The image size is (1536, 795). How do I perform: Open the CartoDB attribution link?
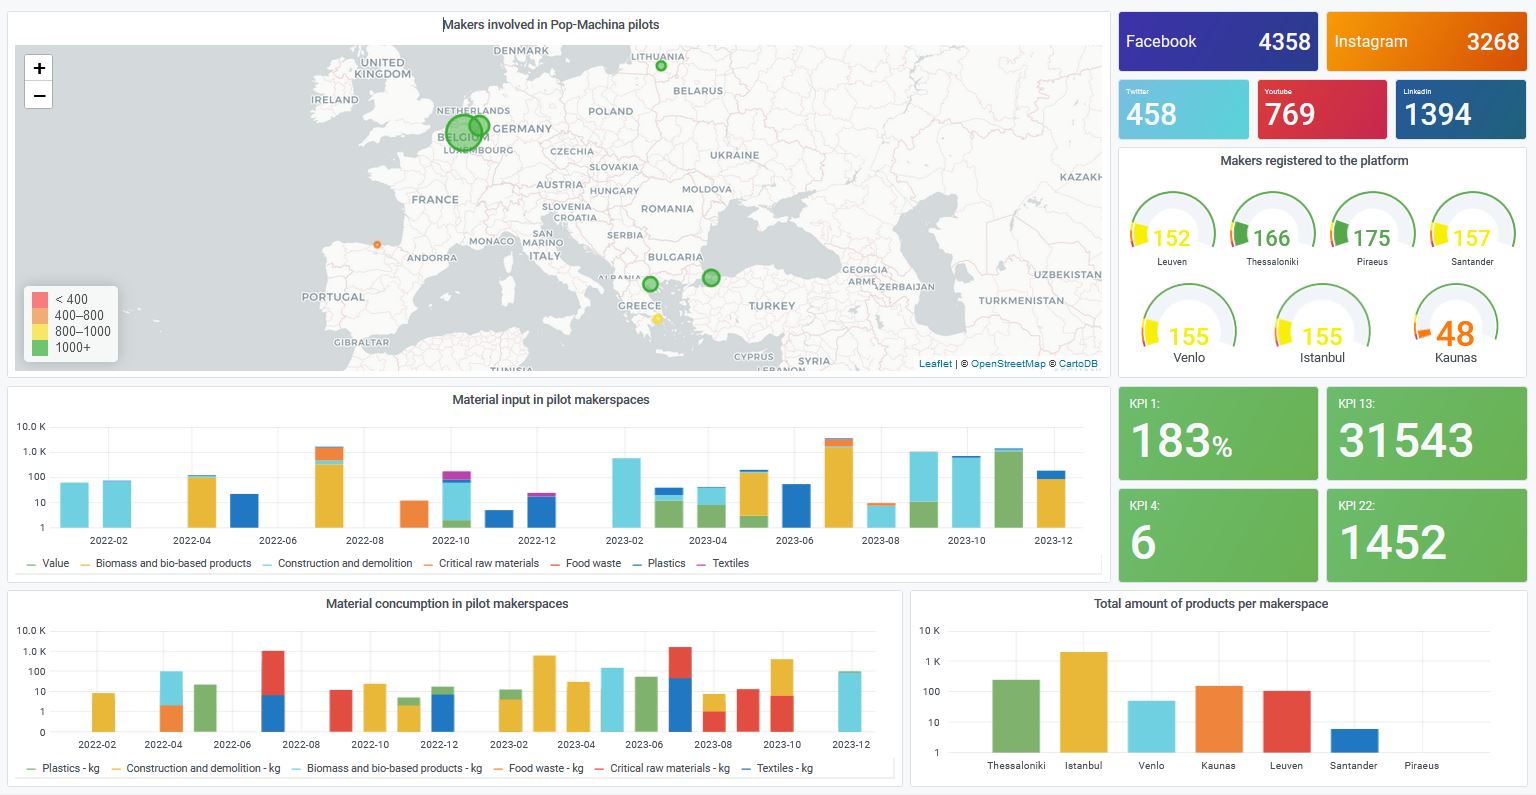[x=1078, y=364]
